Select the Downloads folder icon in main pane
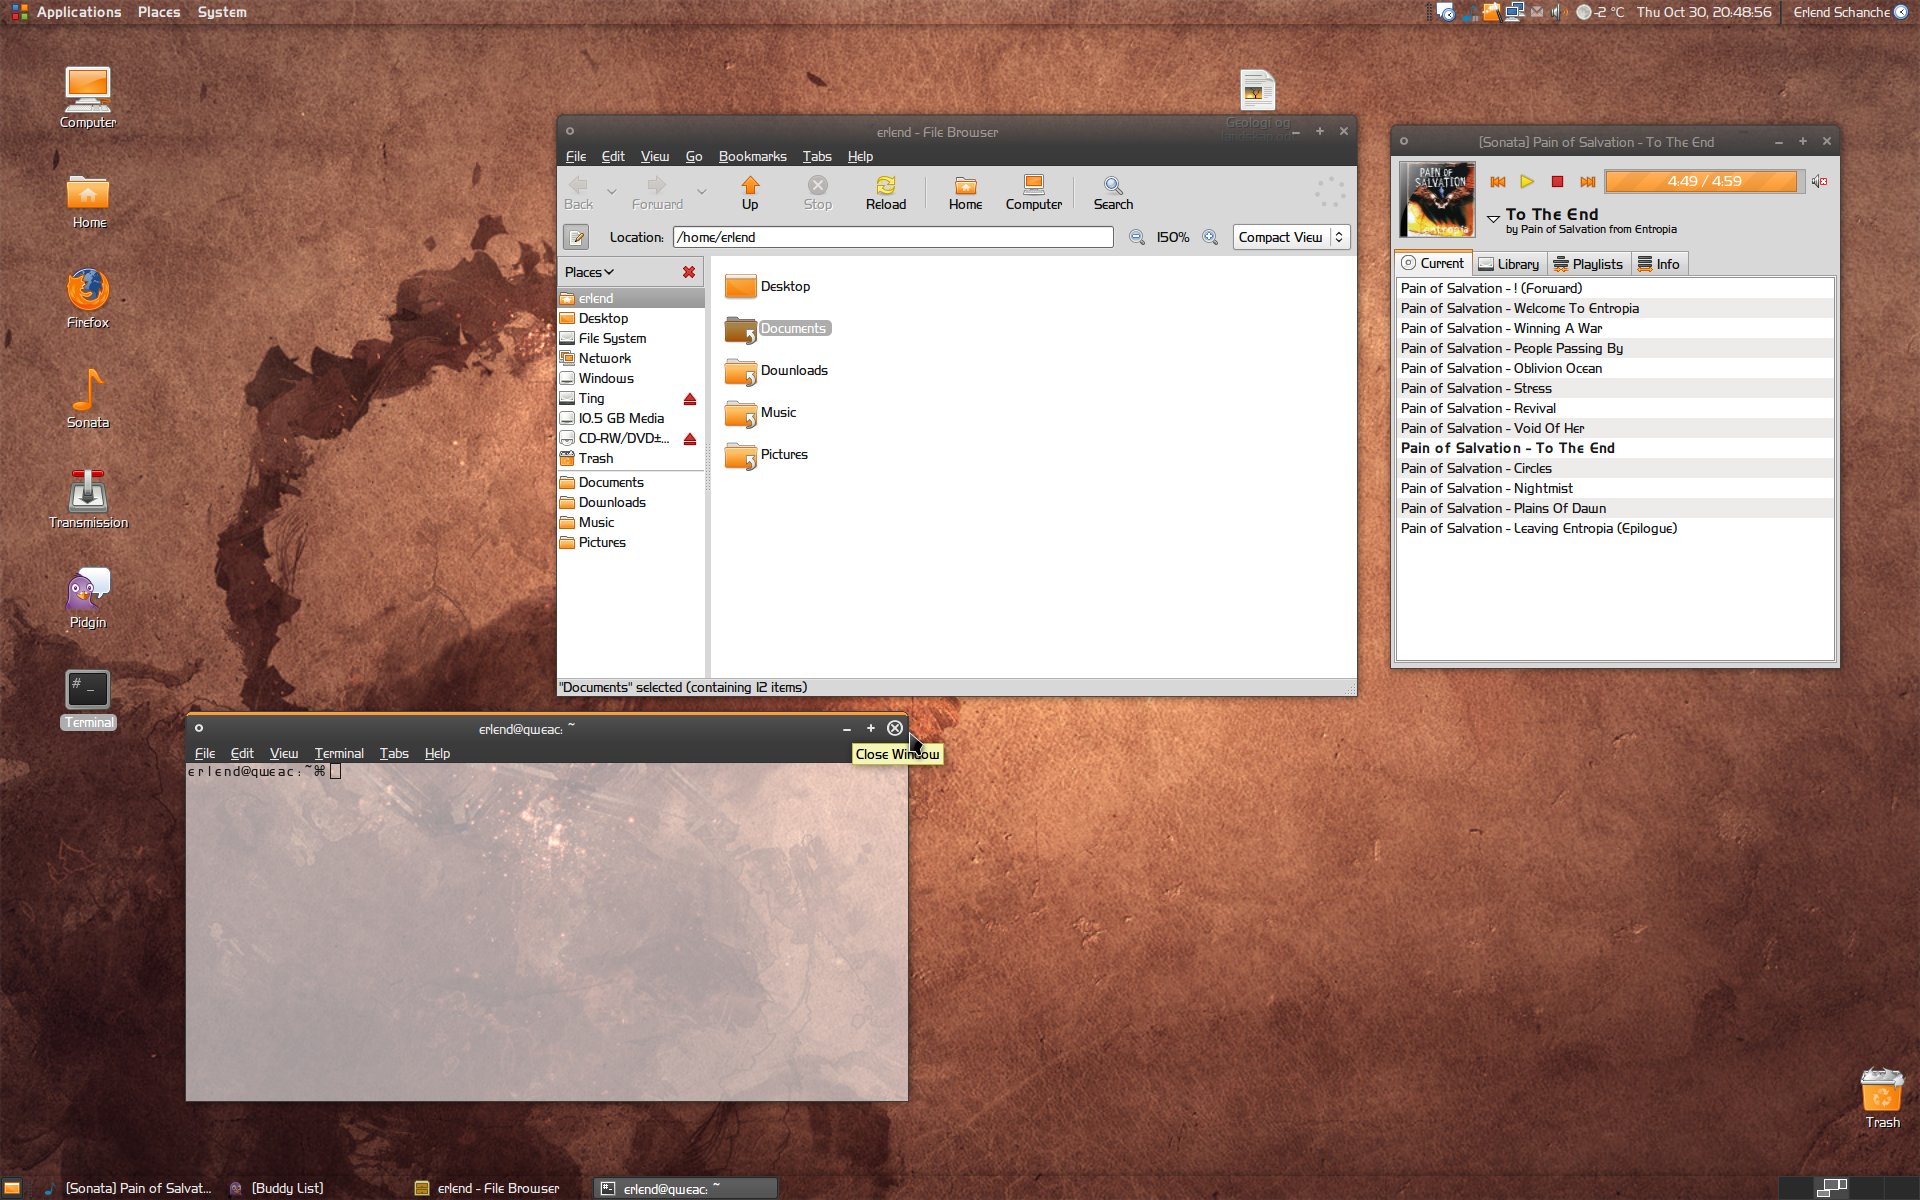The width and height of the screenshot is (1920, 1200). click(741, 372)
